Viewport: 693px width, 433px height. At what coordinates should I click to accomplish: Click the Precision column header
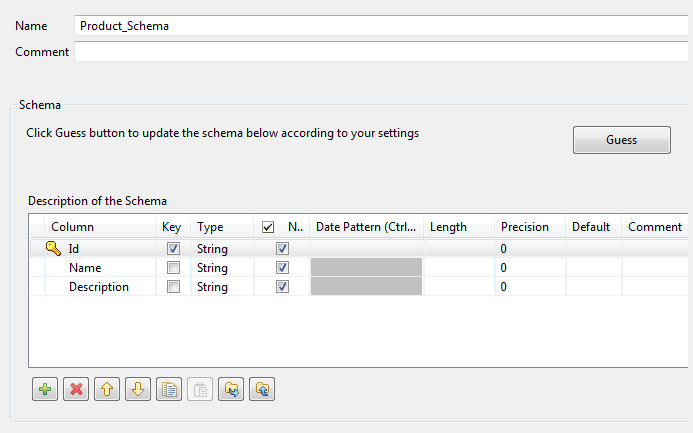(525, 227)
